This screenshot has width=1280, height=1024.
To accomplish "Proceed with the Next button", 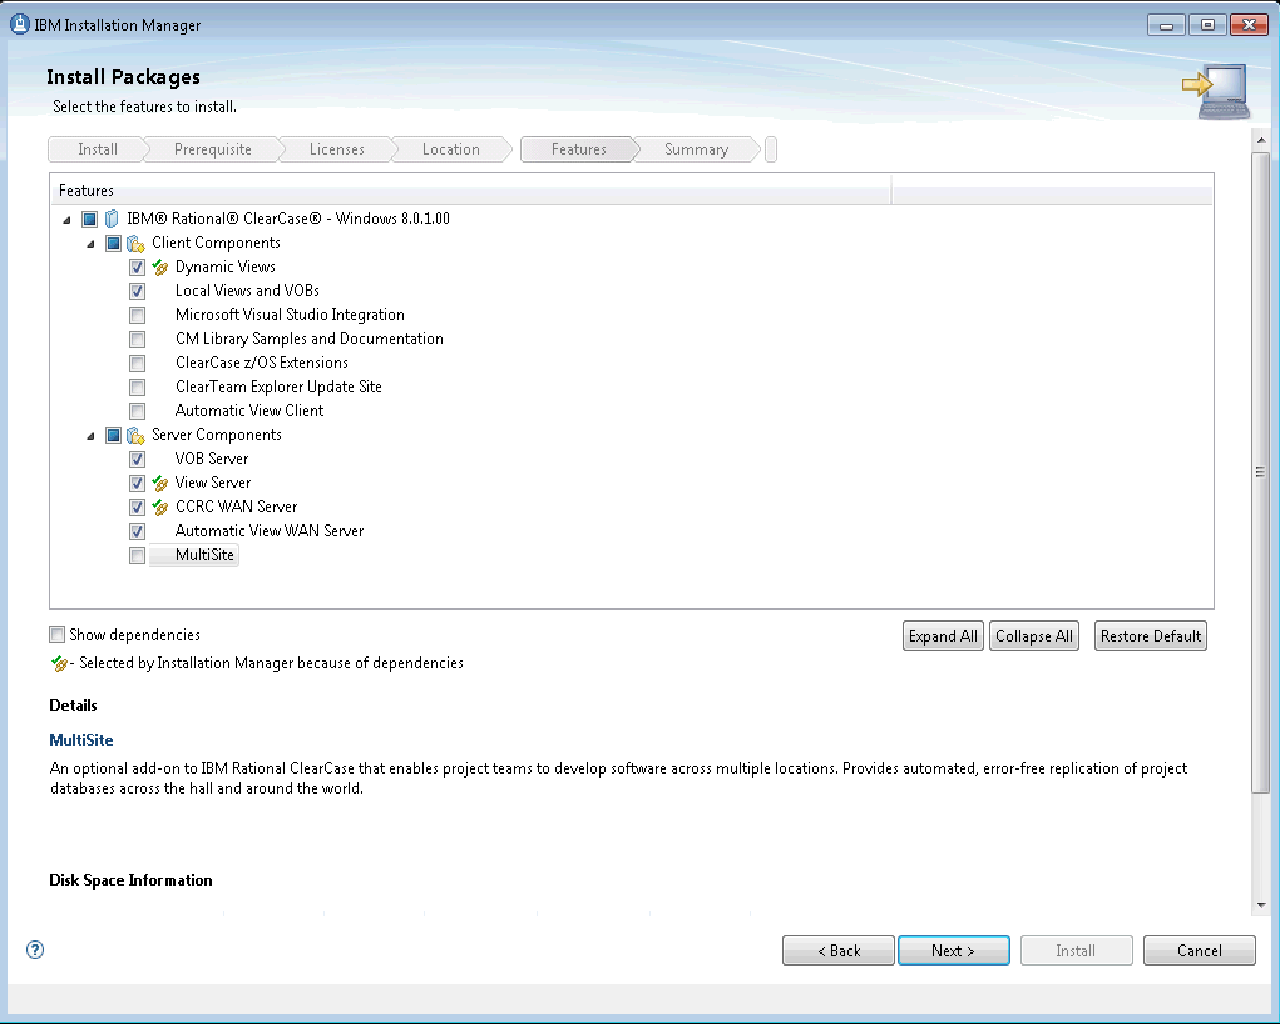I will (953, 950).
